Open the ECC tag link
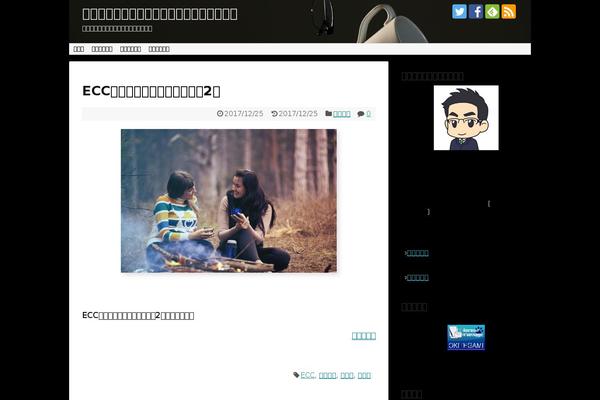 point(307,375)
